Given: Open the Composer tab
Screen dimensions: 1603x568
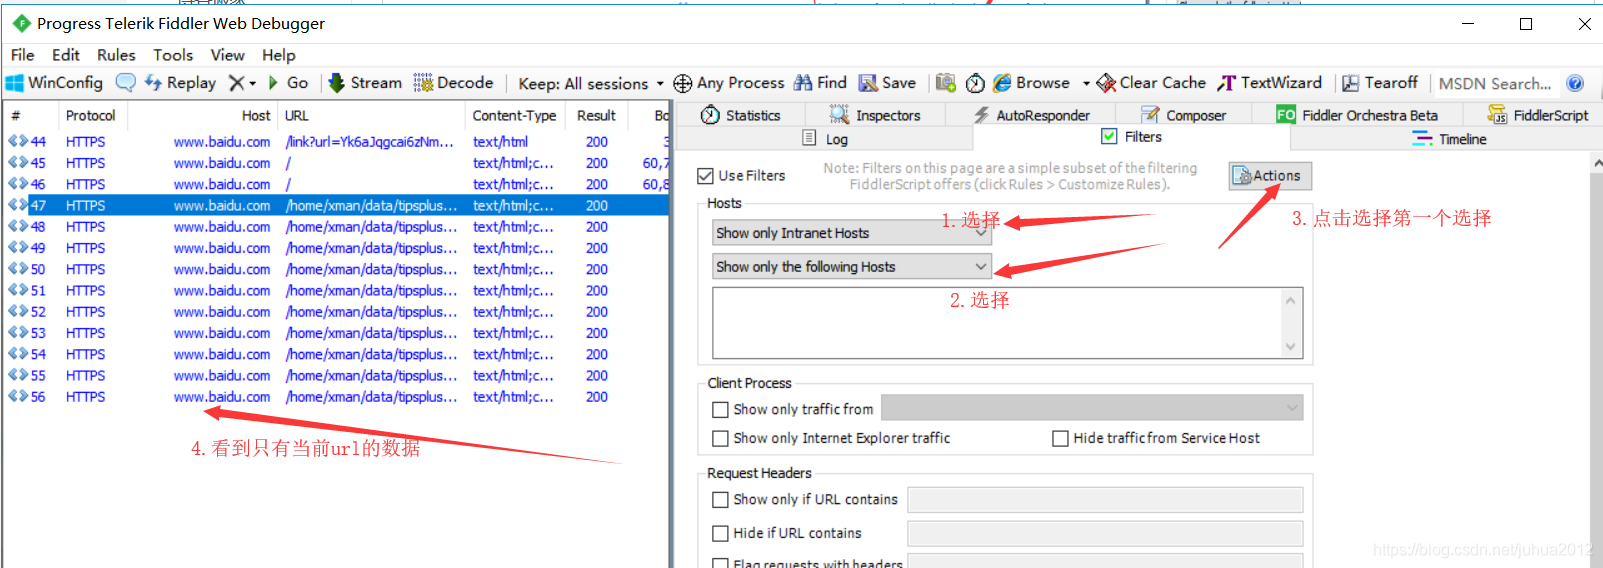Looking at the screenshot, I should 1183,115.
